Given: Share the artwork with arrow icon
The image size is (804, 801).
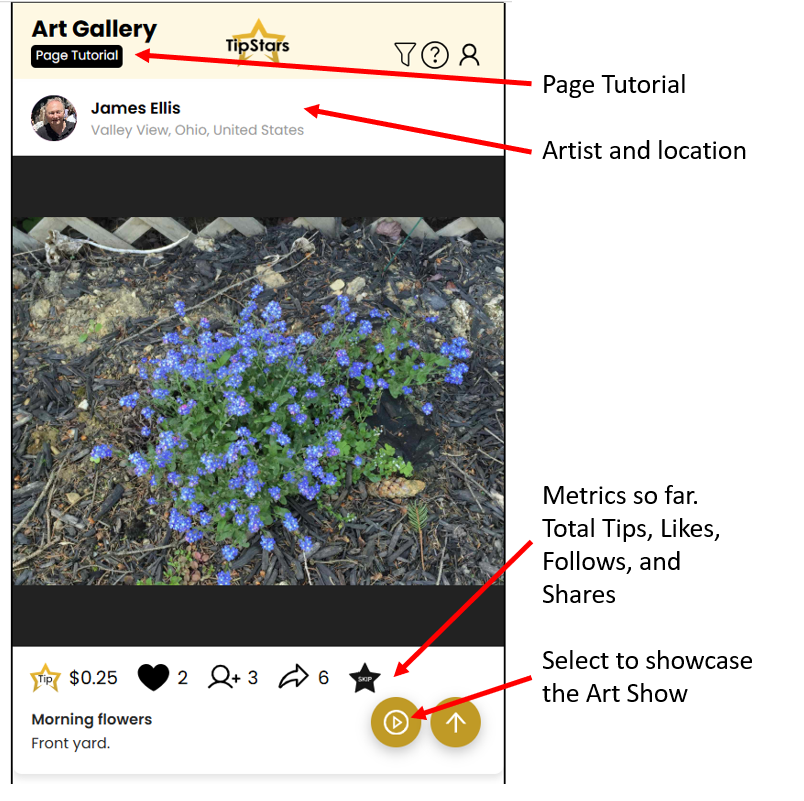Looking at the screenshot, I should [x=293, y=677].
